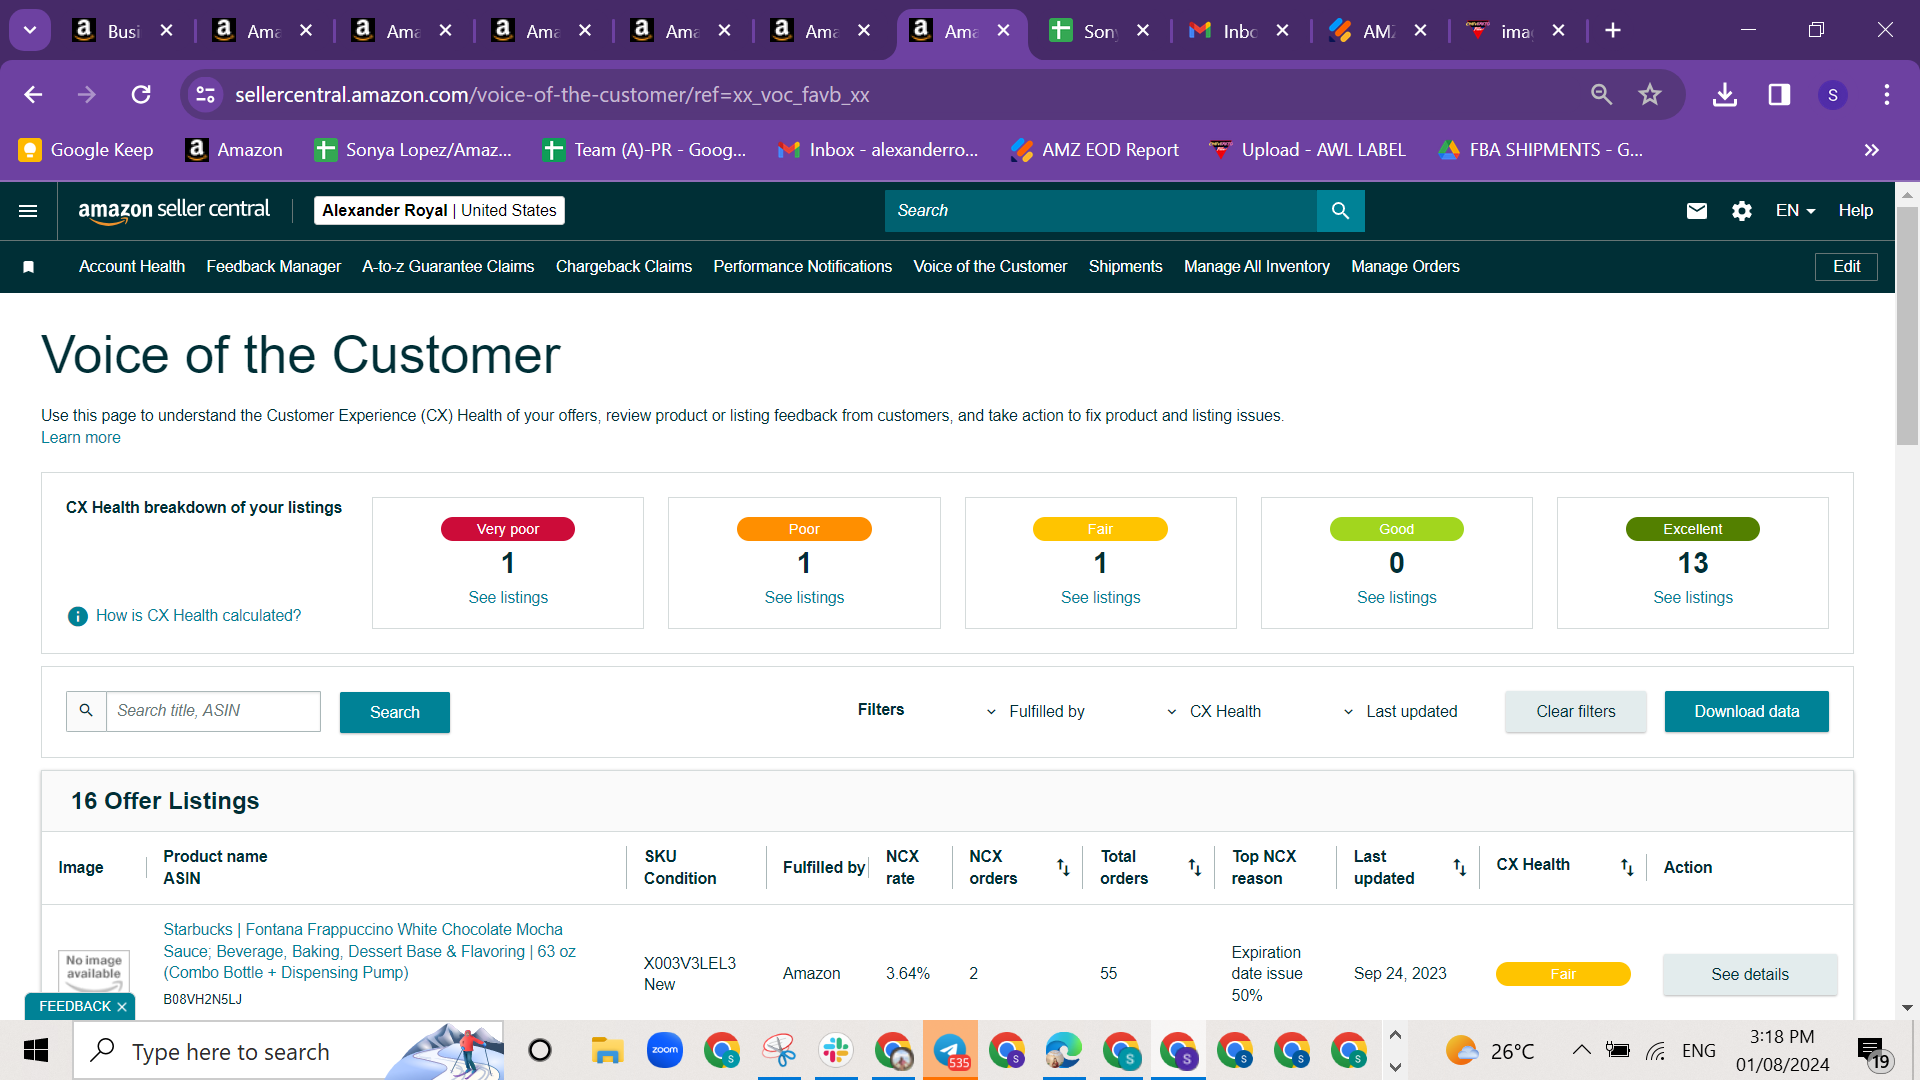Click the Seller Central header search box
The image size is (1920, 1080).
[1101, 211]
